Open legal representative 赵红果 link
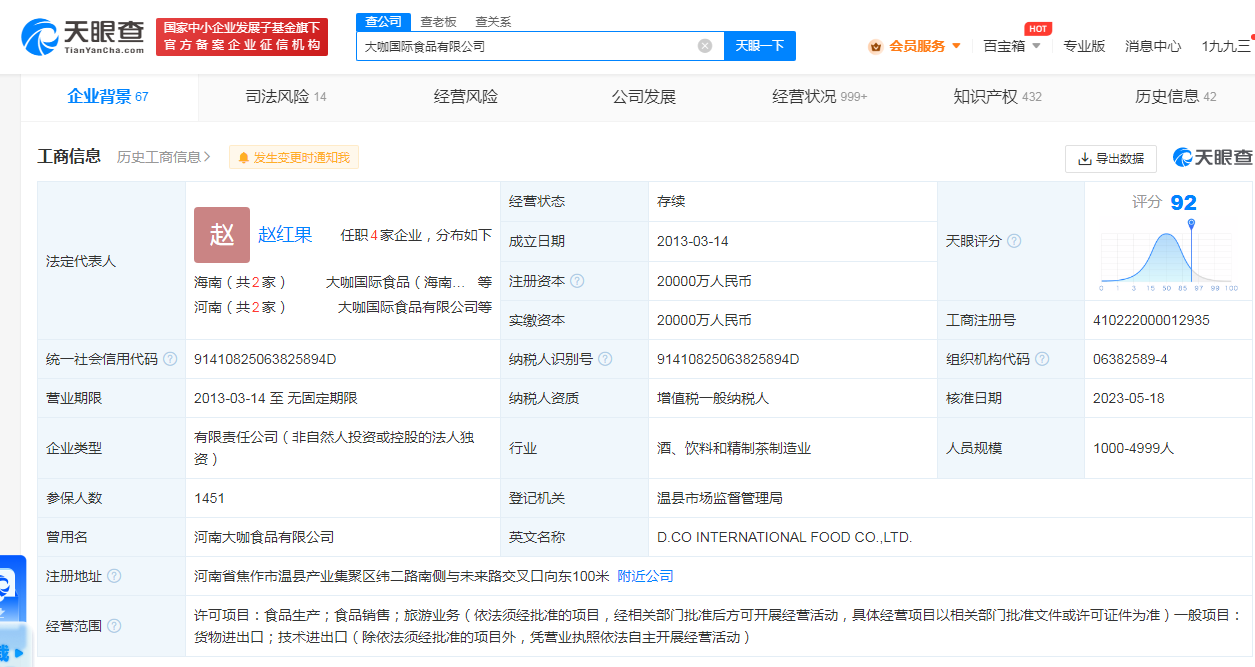This screenshot has height=667, width=1255. [x=285, y=235]
